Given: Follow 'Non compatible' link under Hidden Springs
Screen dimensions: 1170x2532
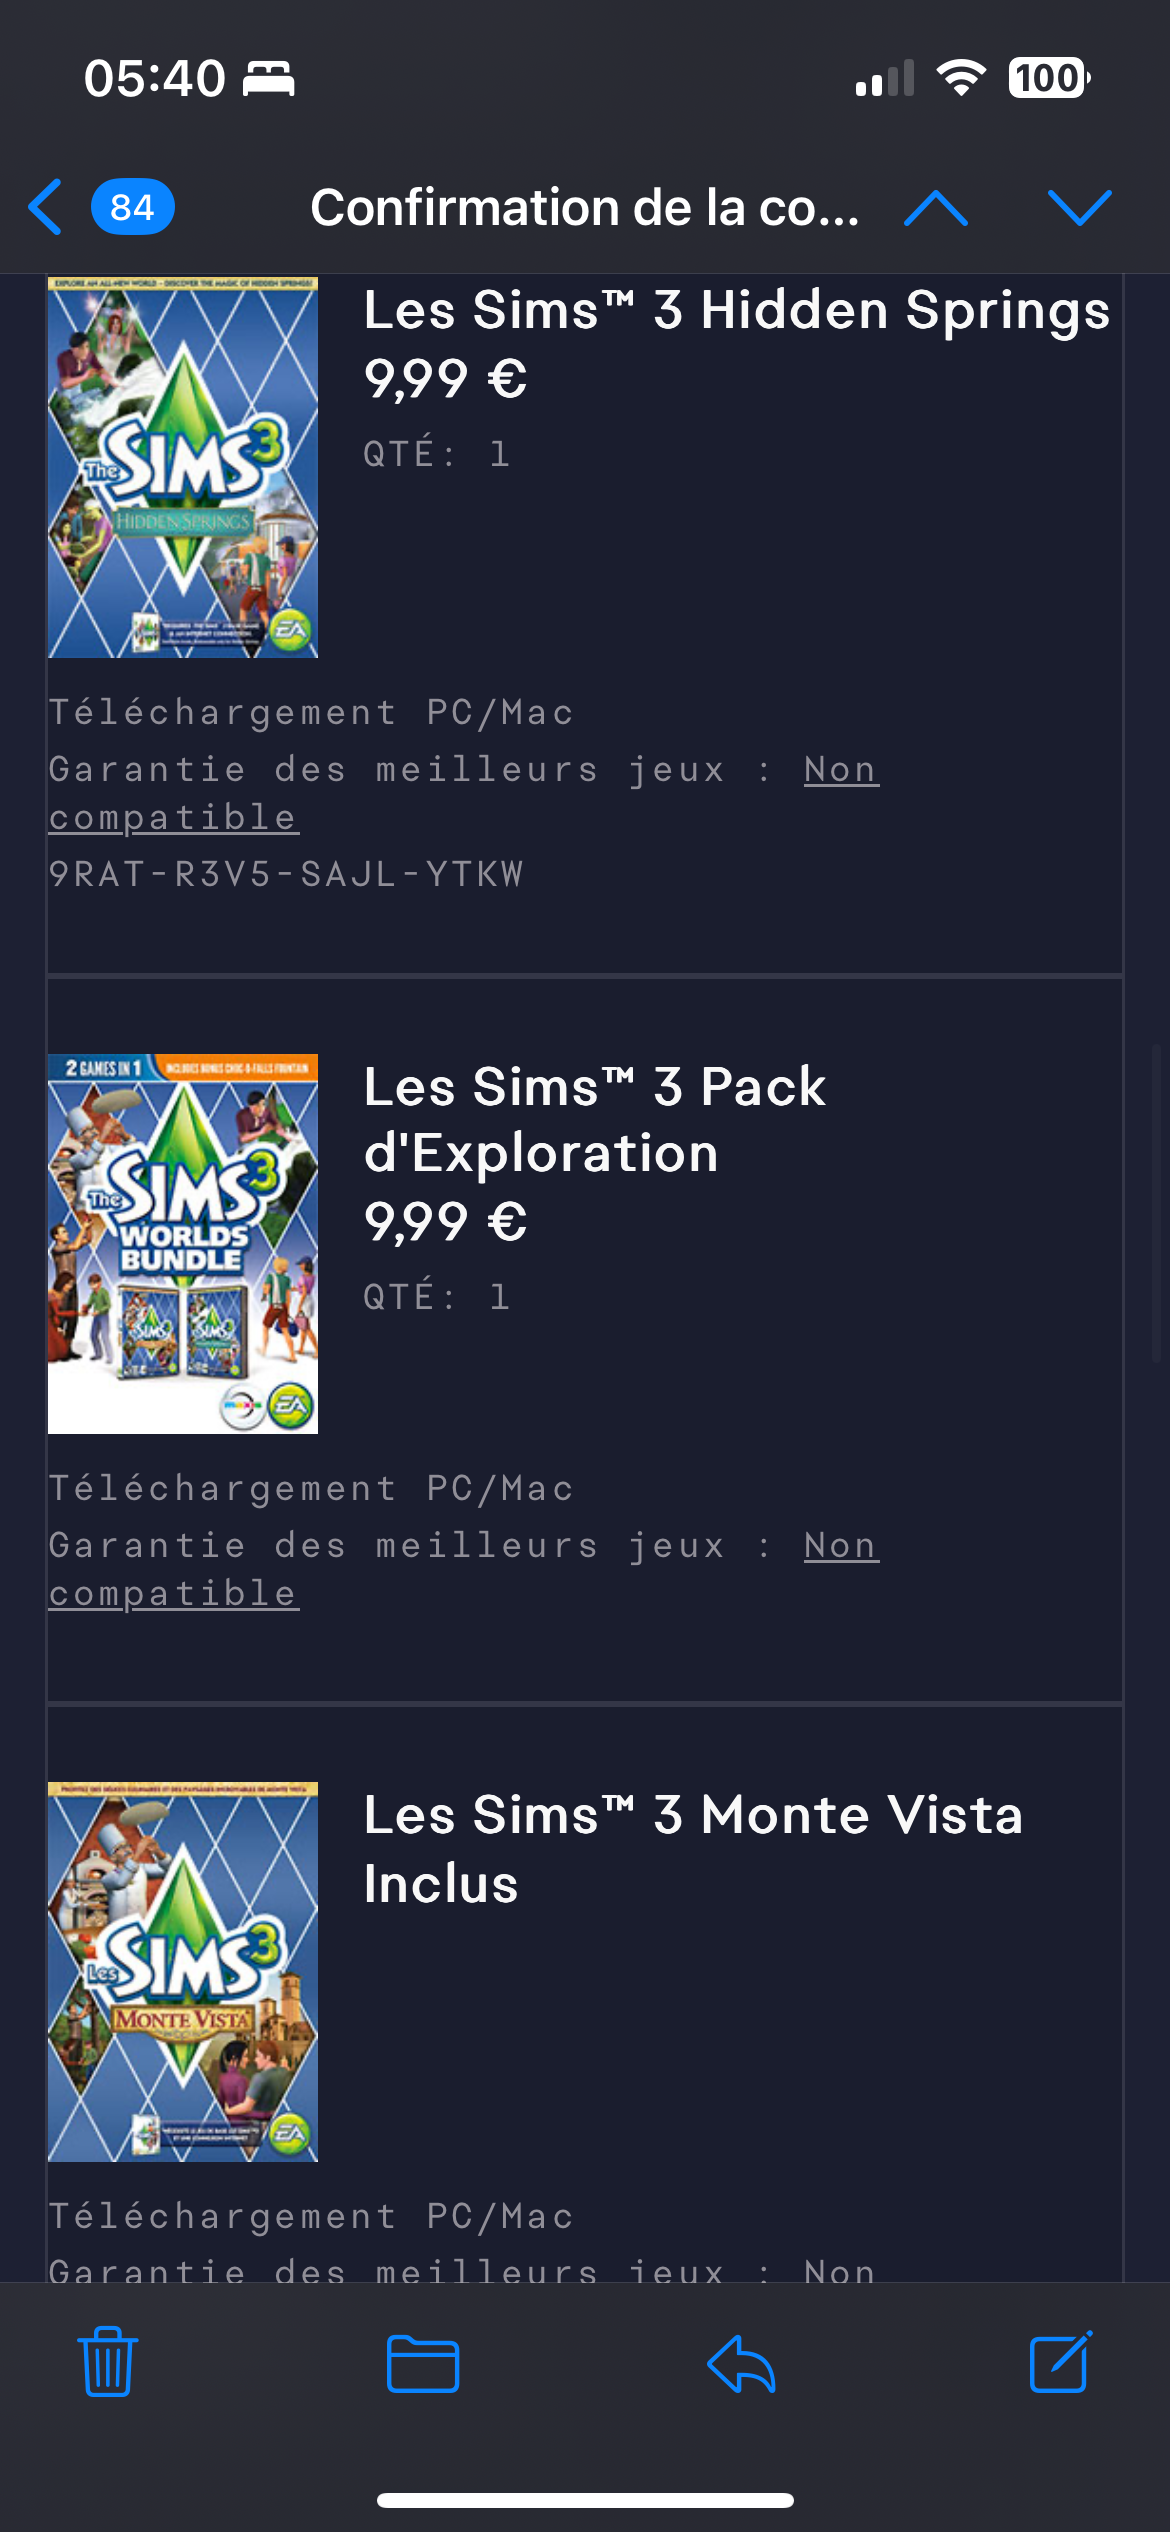Looking at the screenshot, I should point(464,793).
